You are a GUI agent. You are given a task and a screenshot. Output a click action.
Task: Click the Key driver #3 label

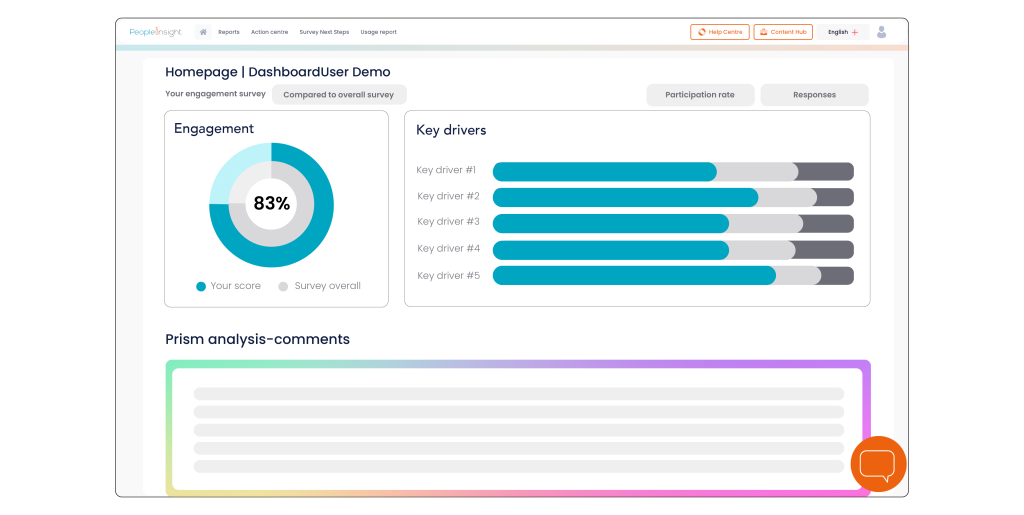pyautogui.click(x=448, y=222)
